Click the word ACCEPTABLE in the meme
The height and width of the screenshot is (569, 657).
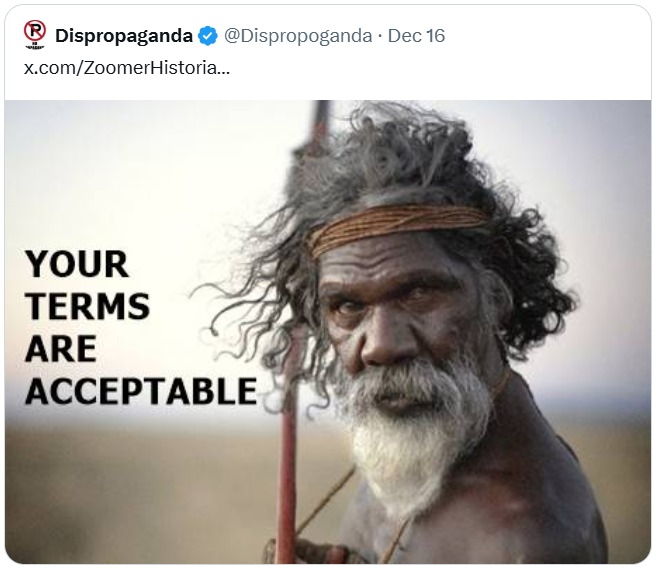[x=141, y=391]
